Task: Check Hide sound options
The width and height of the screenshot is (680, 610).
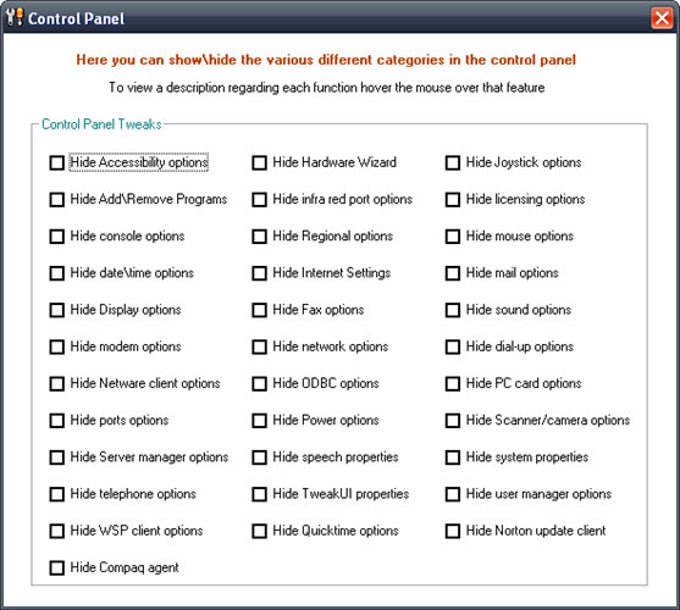Action: click(453, 310)
